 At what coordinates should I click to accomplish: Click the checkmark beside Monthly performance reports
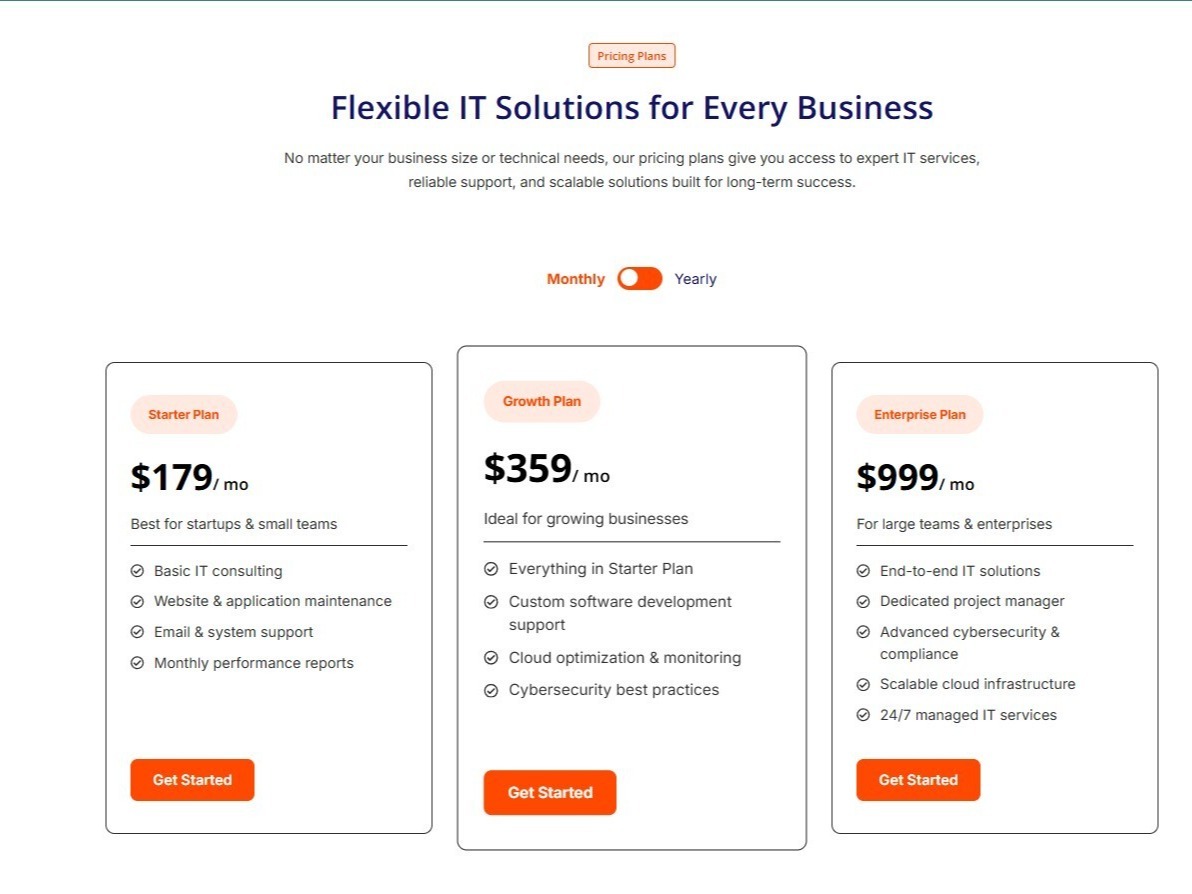tap(136, 662)
